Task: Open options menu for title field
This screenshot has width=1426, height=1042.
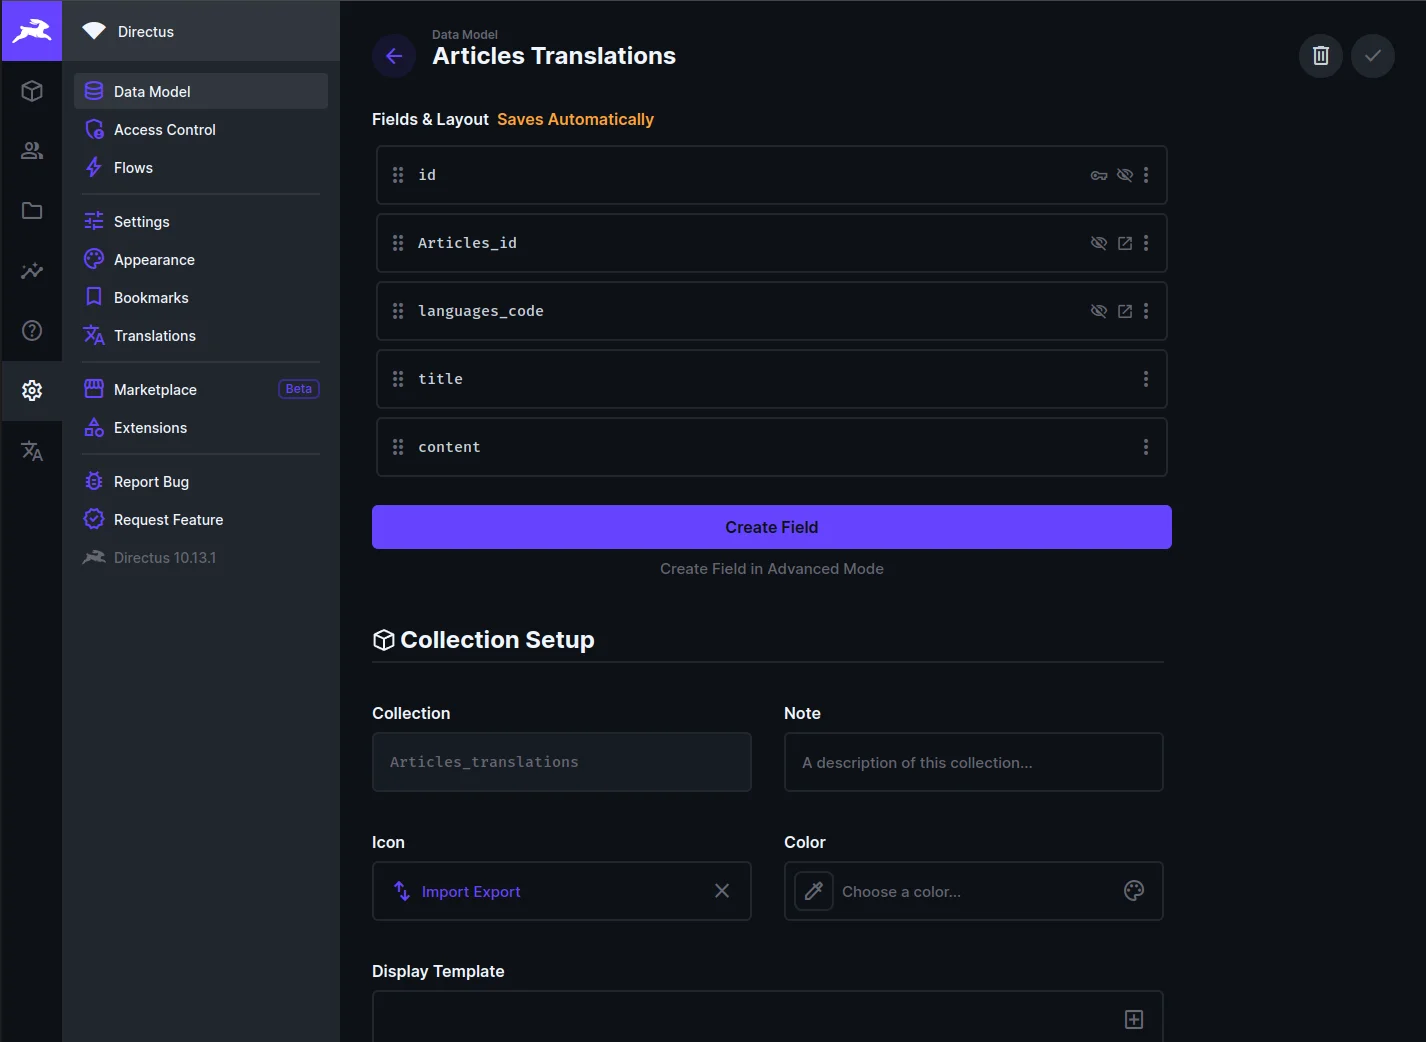Action: point(1146,379)
